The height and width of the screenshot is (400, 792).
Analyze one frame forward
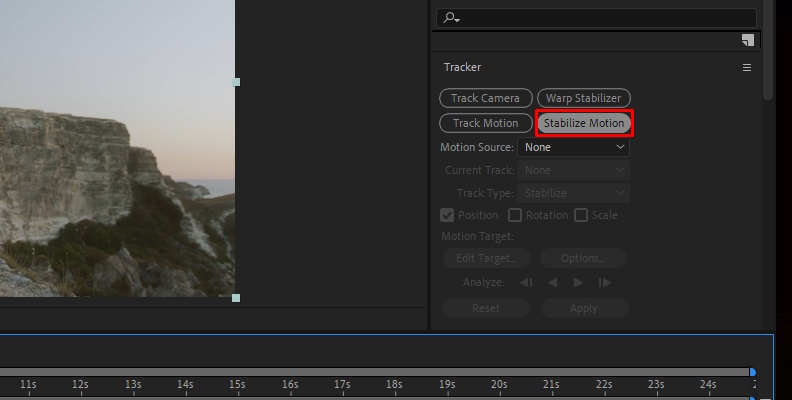[605, 282]
